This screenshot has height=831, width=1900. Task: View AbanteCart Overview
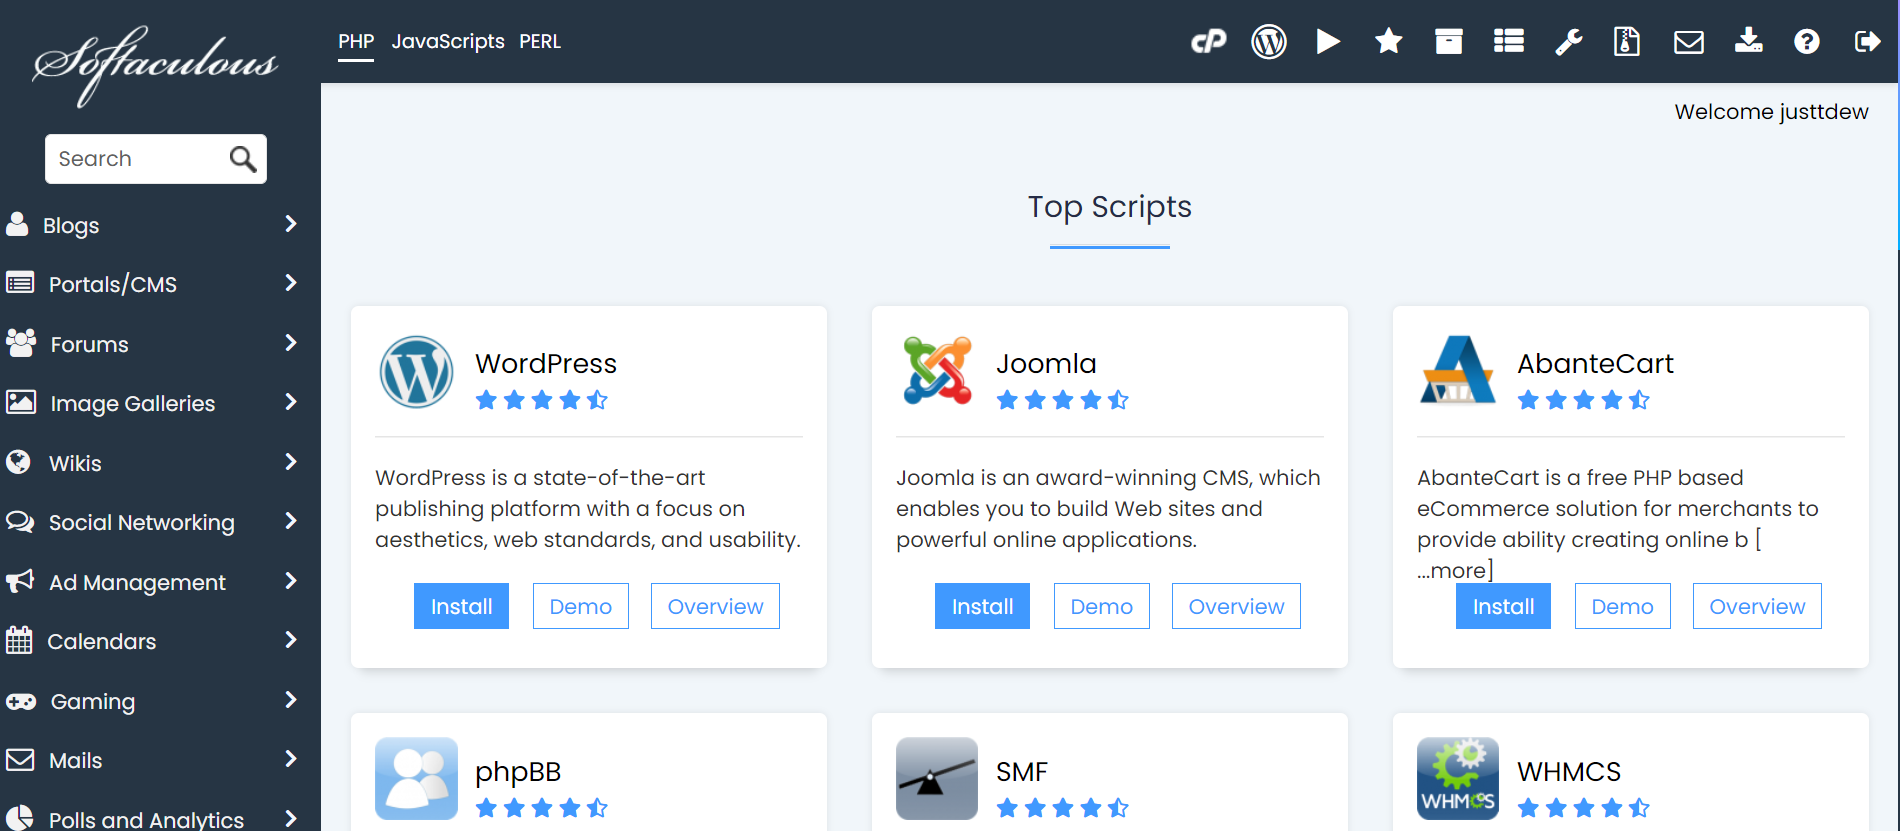(x=1757, y=606)
